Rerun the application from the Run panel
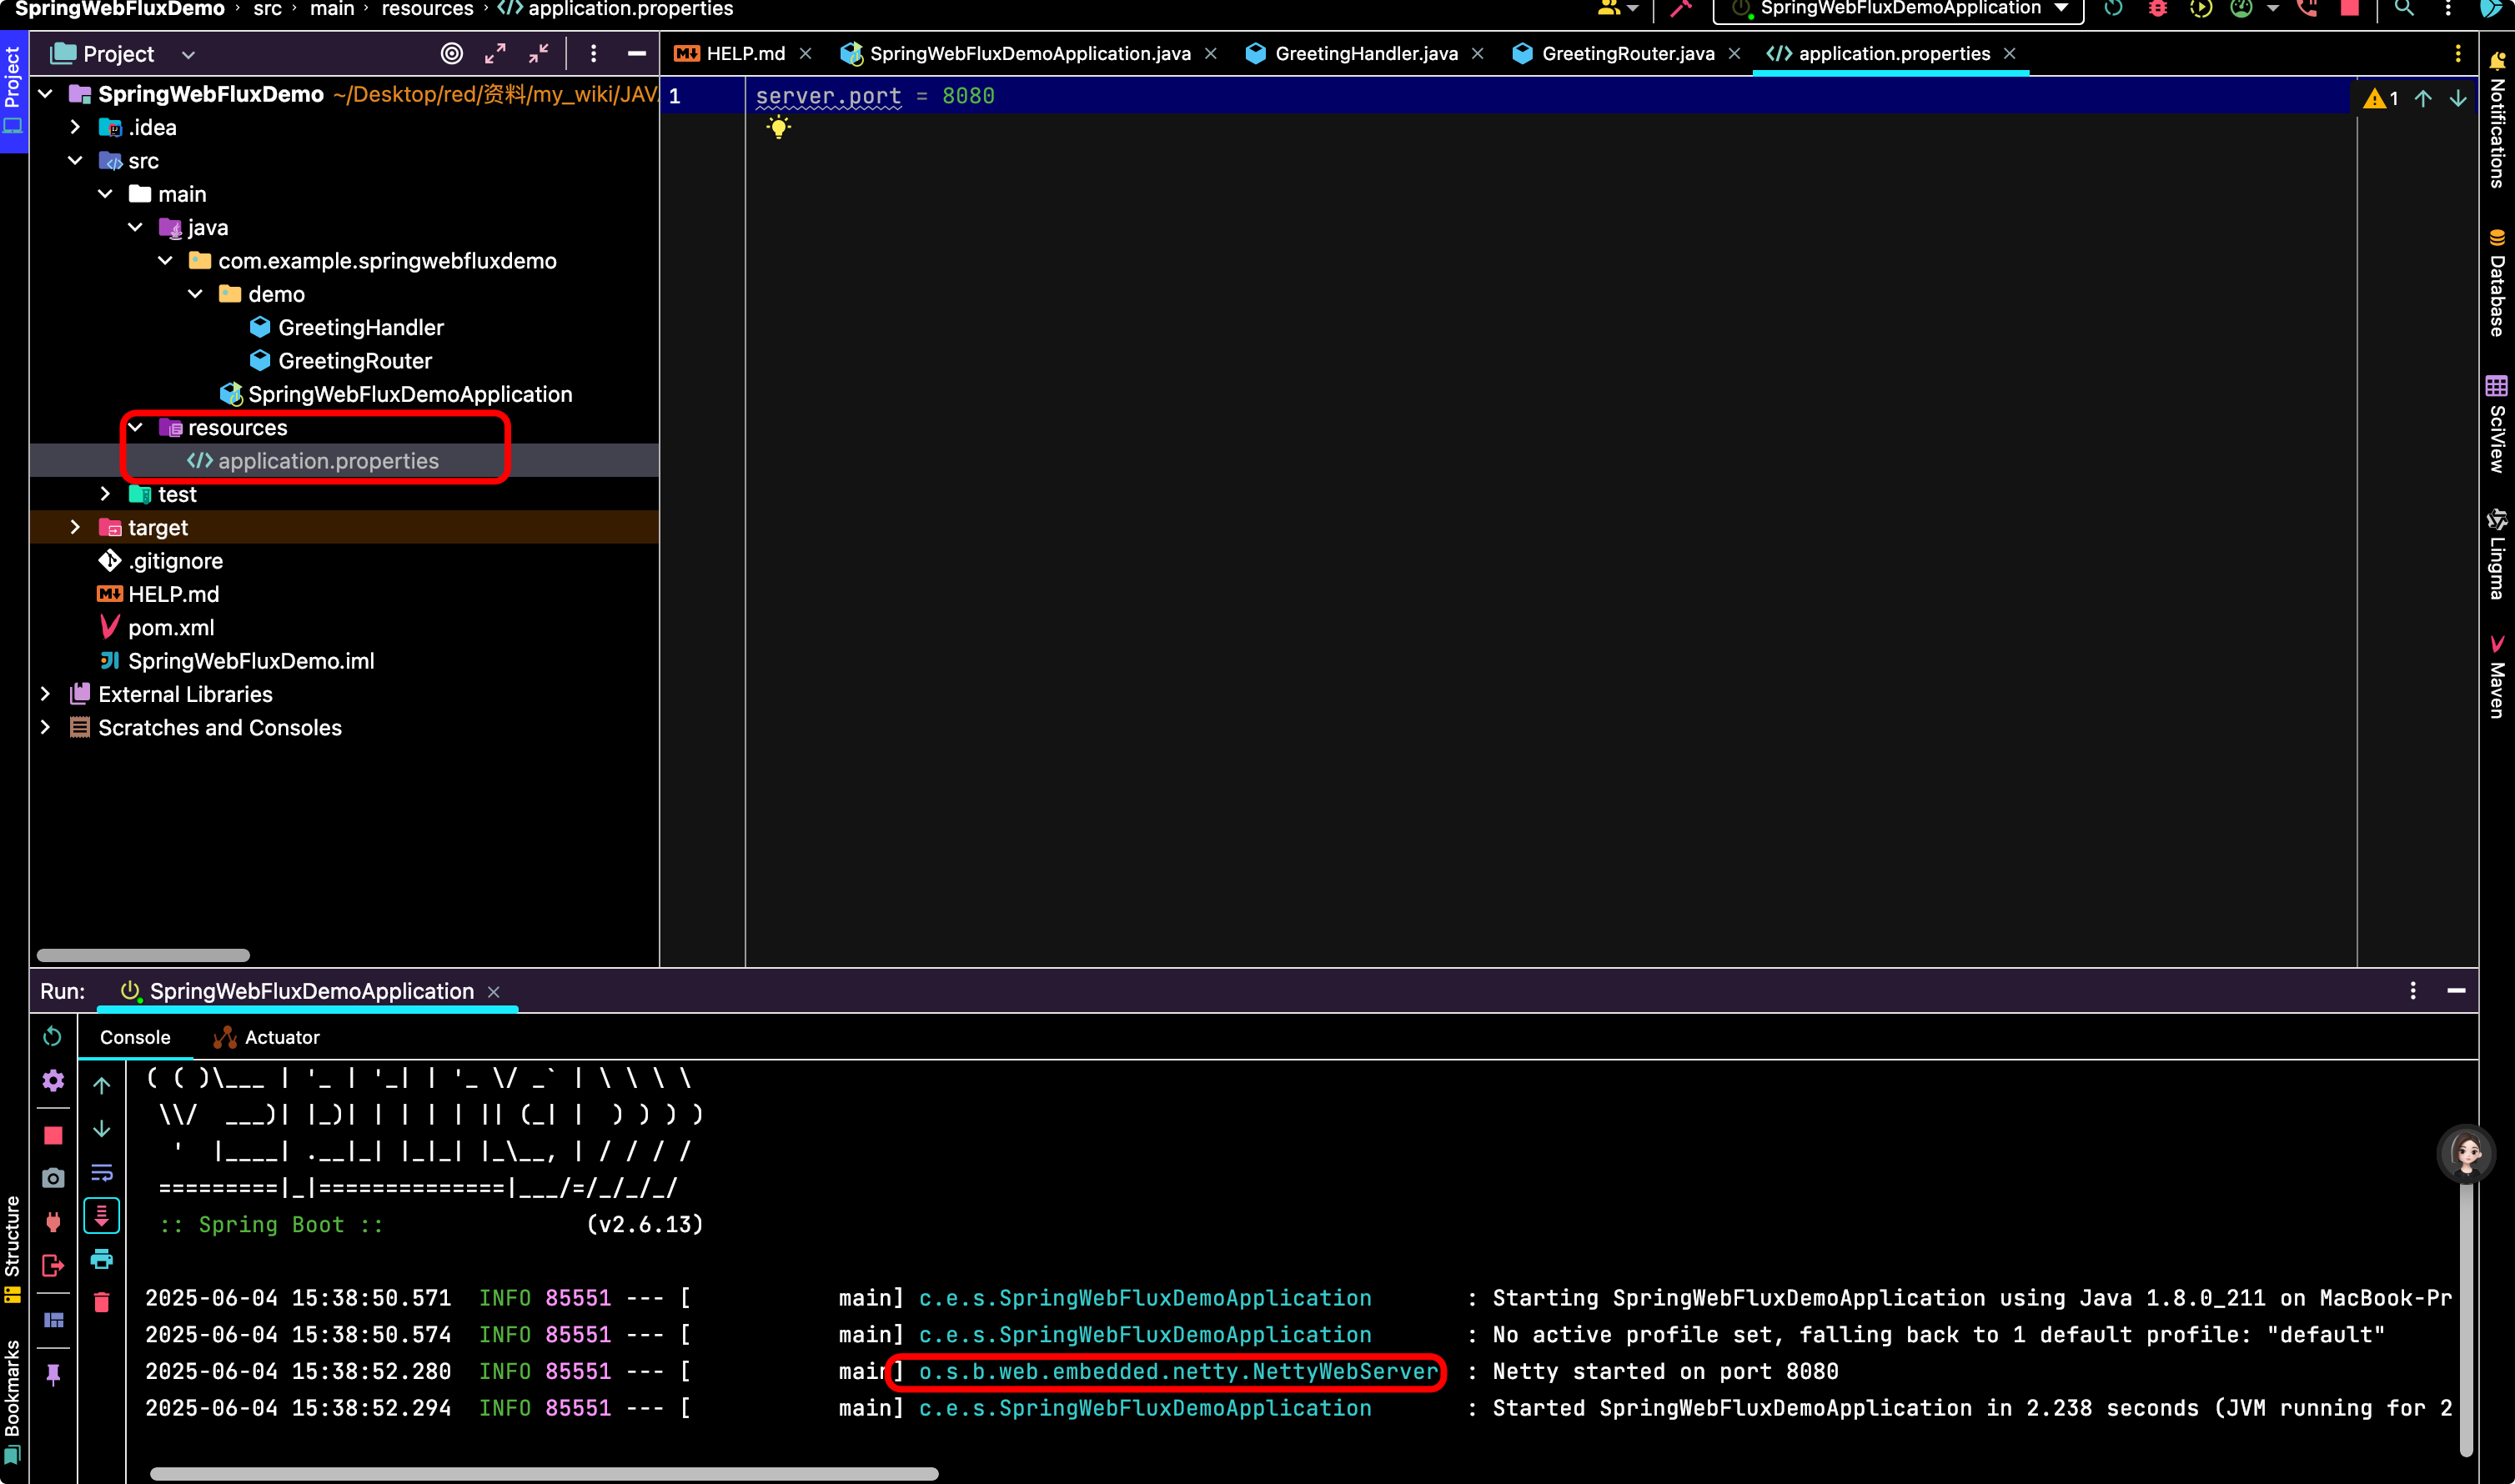The image size is (2515, 1484). [x=53, y=1037]
